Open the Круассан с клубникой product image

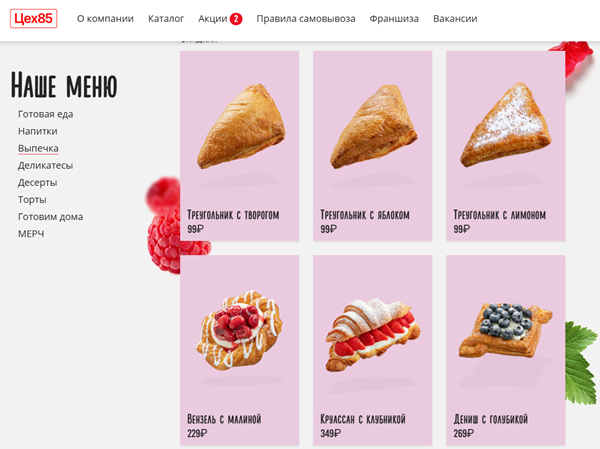point(373,335)
